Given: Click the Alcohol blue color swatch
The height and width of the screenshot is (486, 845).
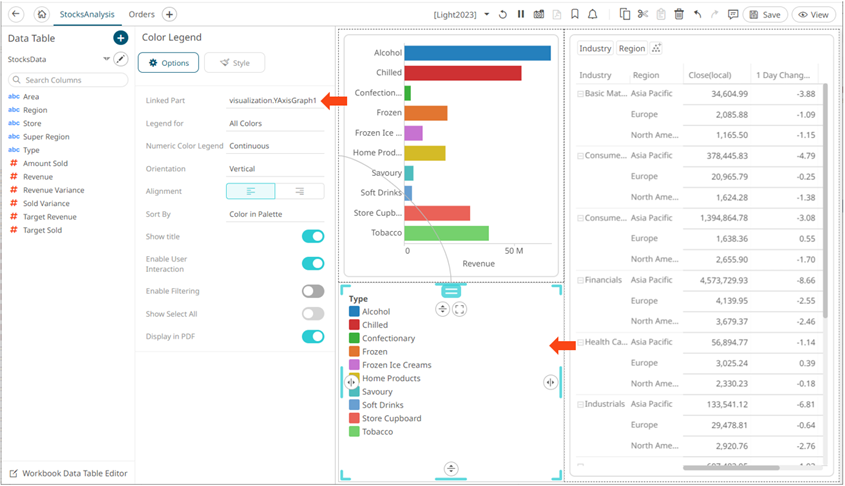Looking at the screenshot, I should 354,311.
